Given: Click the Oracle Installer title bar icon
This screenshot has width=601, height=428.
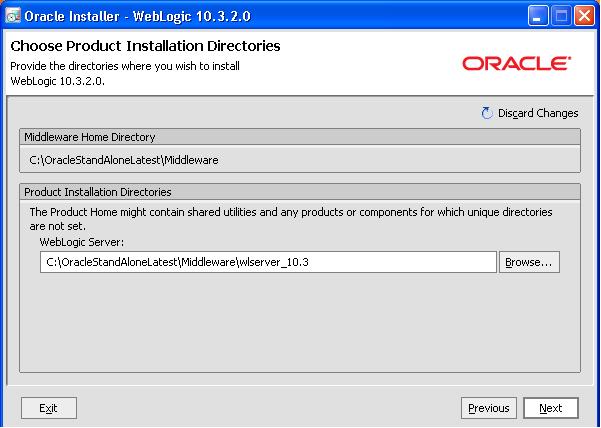Looking at the screenshot, I should (x=13, y=15).
